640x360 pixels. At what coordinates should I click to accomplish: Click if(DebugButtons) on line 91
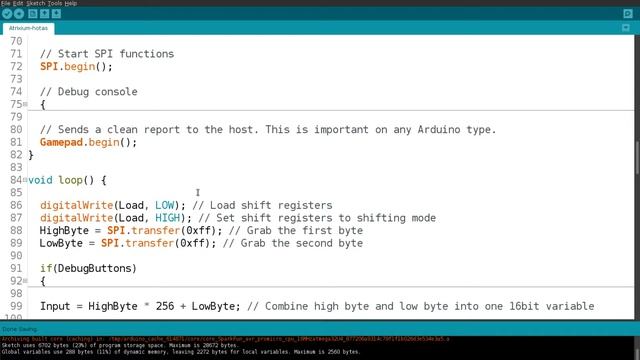[x=88, y=269]
